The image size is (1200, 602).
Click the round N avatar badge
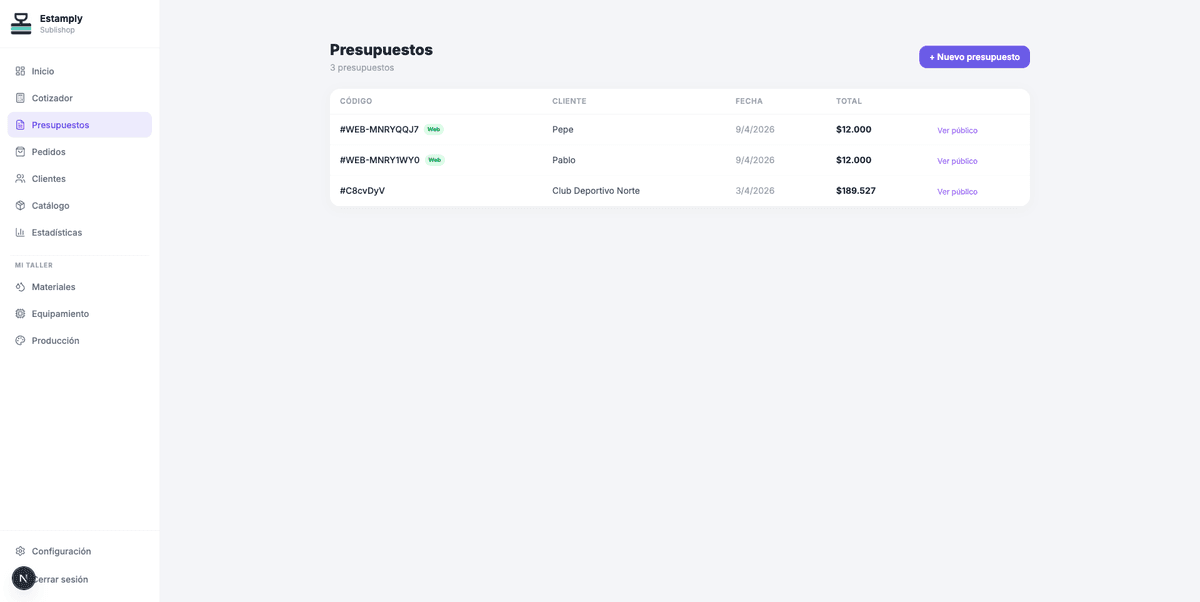[x=23, y=578]
